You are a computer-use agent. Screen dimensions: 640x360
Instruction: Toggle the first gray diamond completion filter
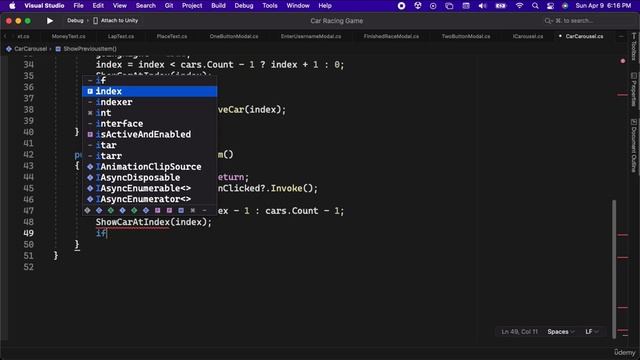(87, 210)
